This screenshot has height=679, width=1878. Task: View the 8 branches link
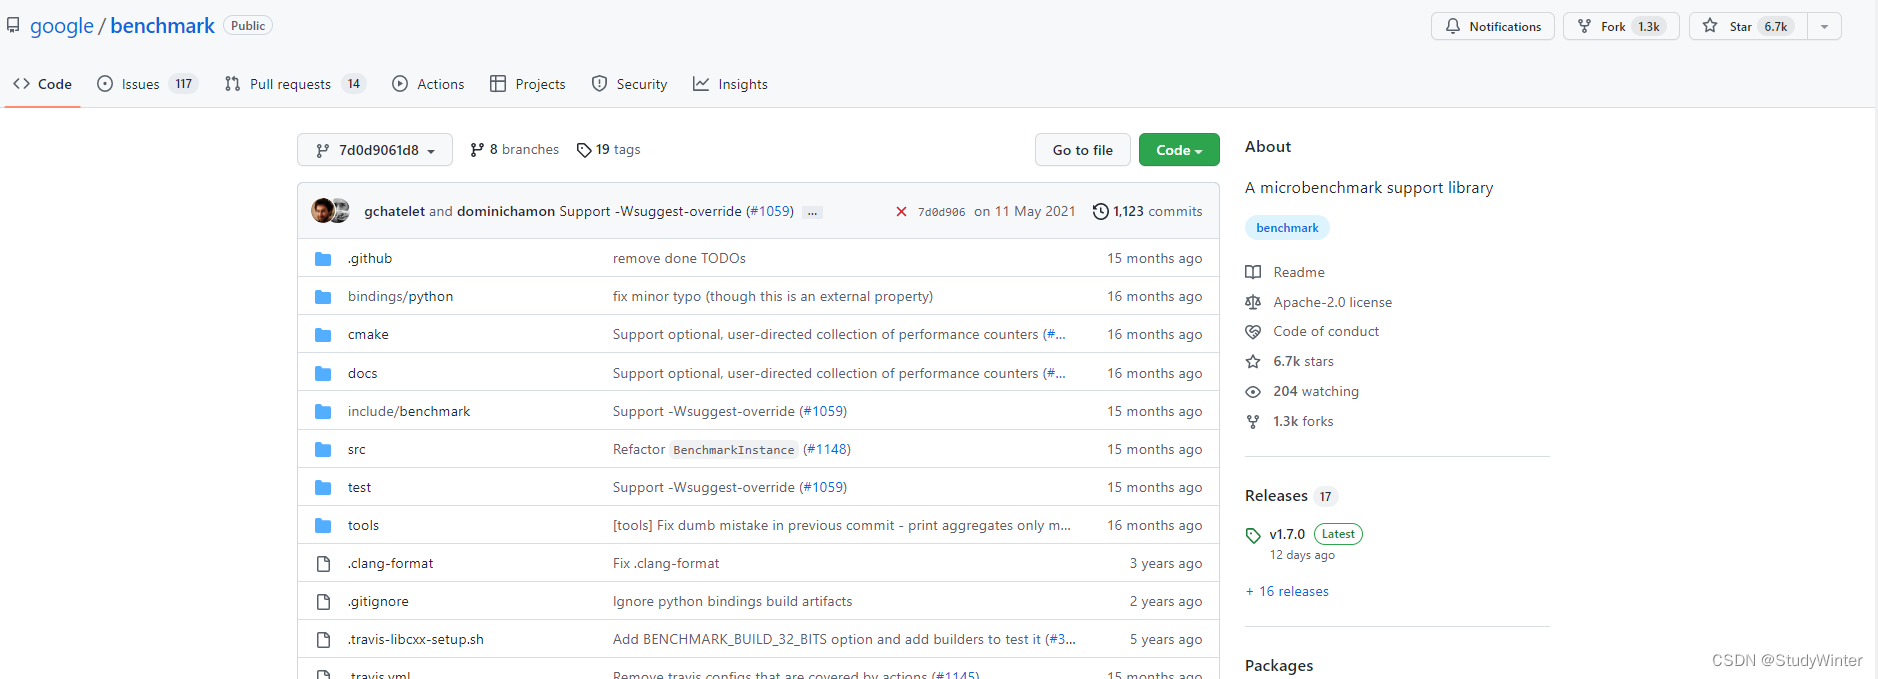514,150
